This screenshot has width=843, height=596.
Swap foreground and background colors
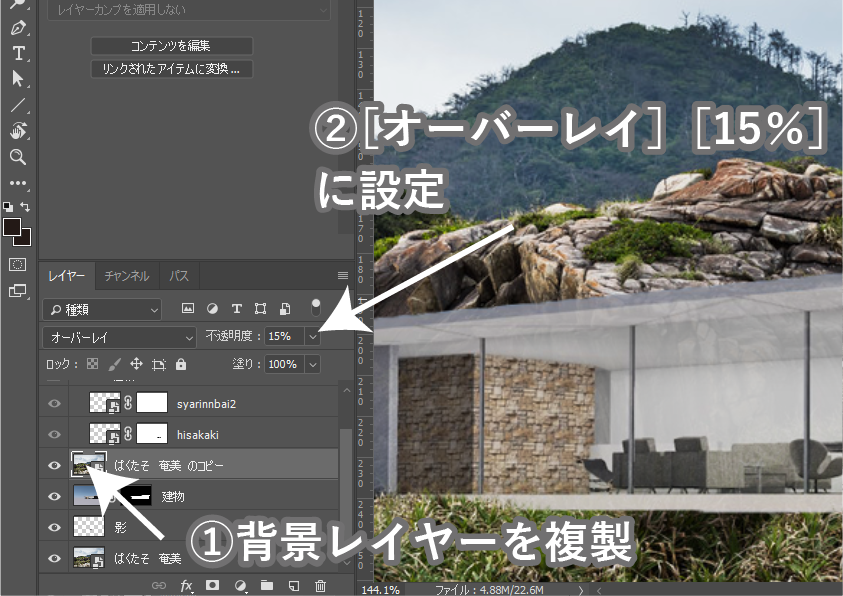pyautogui.click(x=25, y=206)
